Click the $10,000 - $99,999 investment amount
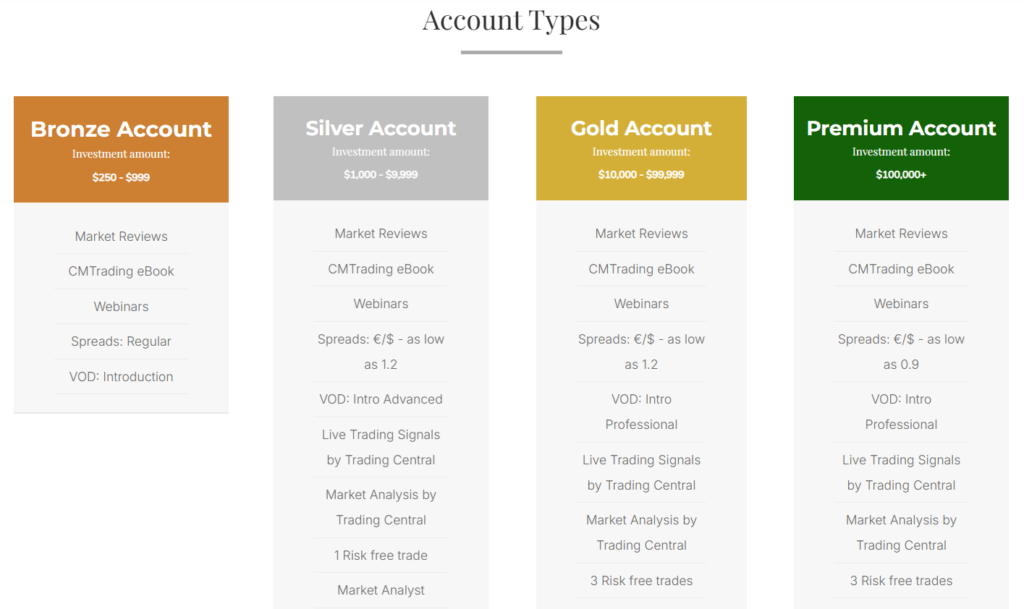 641,174
